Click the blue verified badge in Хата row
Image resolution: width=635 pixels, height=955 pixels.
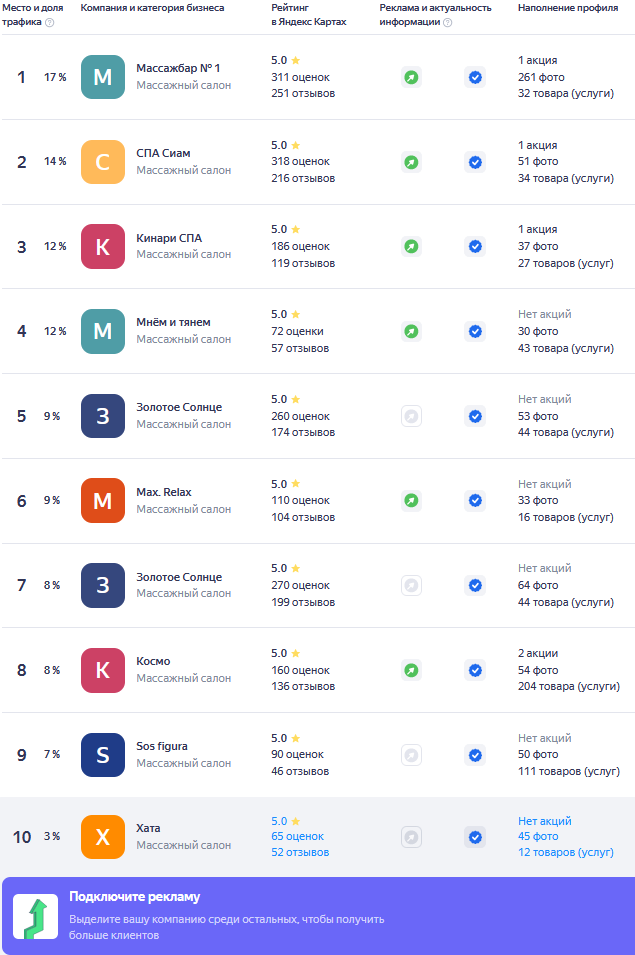click(x=475, y=837)
